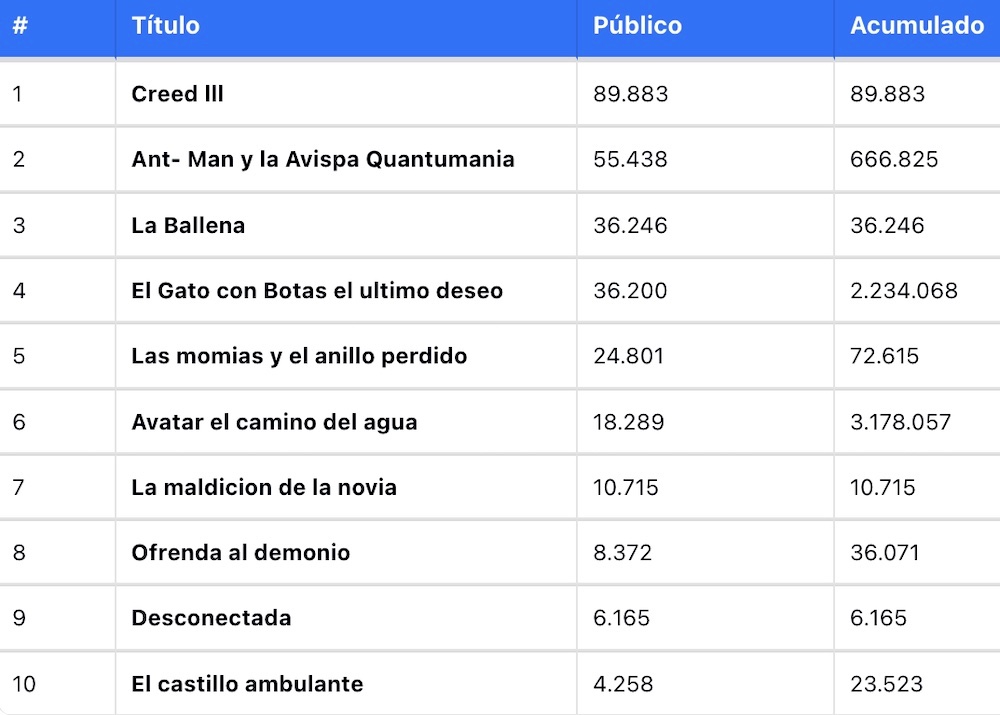Click acumulado value 3.178.057 for Avatar
This screenshot has width=1000, height=715.
coord(900,422)
